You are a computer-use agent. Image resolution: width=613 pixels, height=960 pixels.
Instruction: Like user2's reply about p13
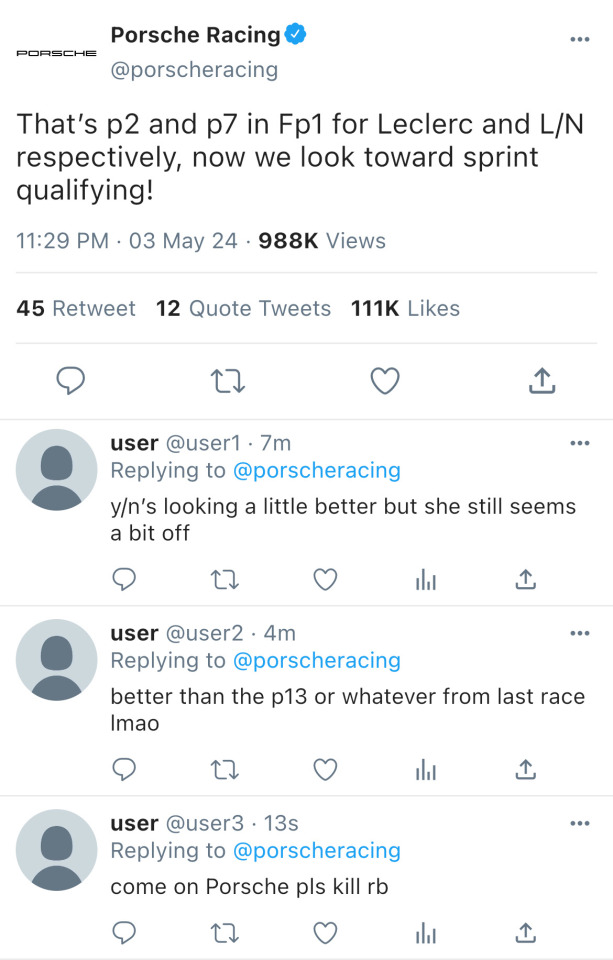coord(325,769)
